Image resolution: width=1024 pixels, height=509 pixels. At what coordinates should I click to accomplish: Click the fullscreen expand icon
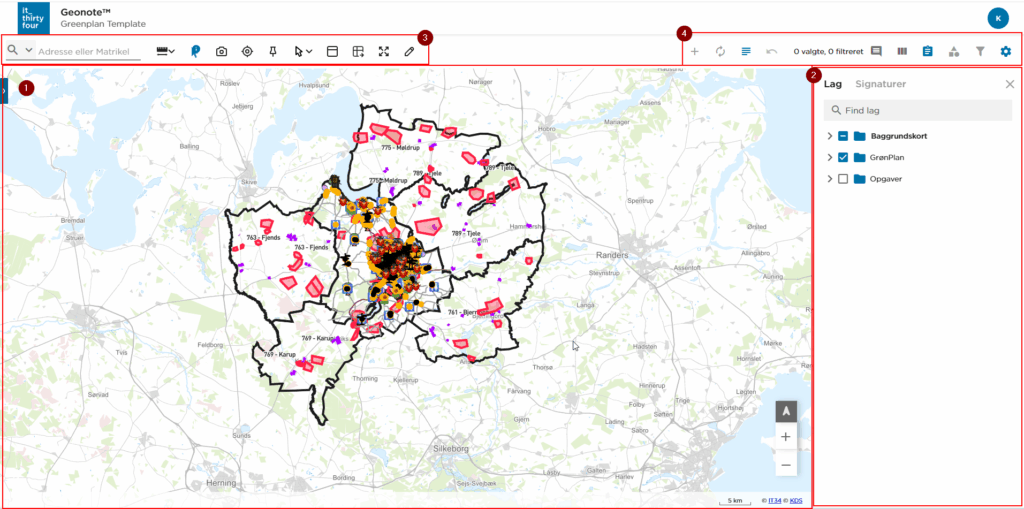tap(384, 51)
